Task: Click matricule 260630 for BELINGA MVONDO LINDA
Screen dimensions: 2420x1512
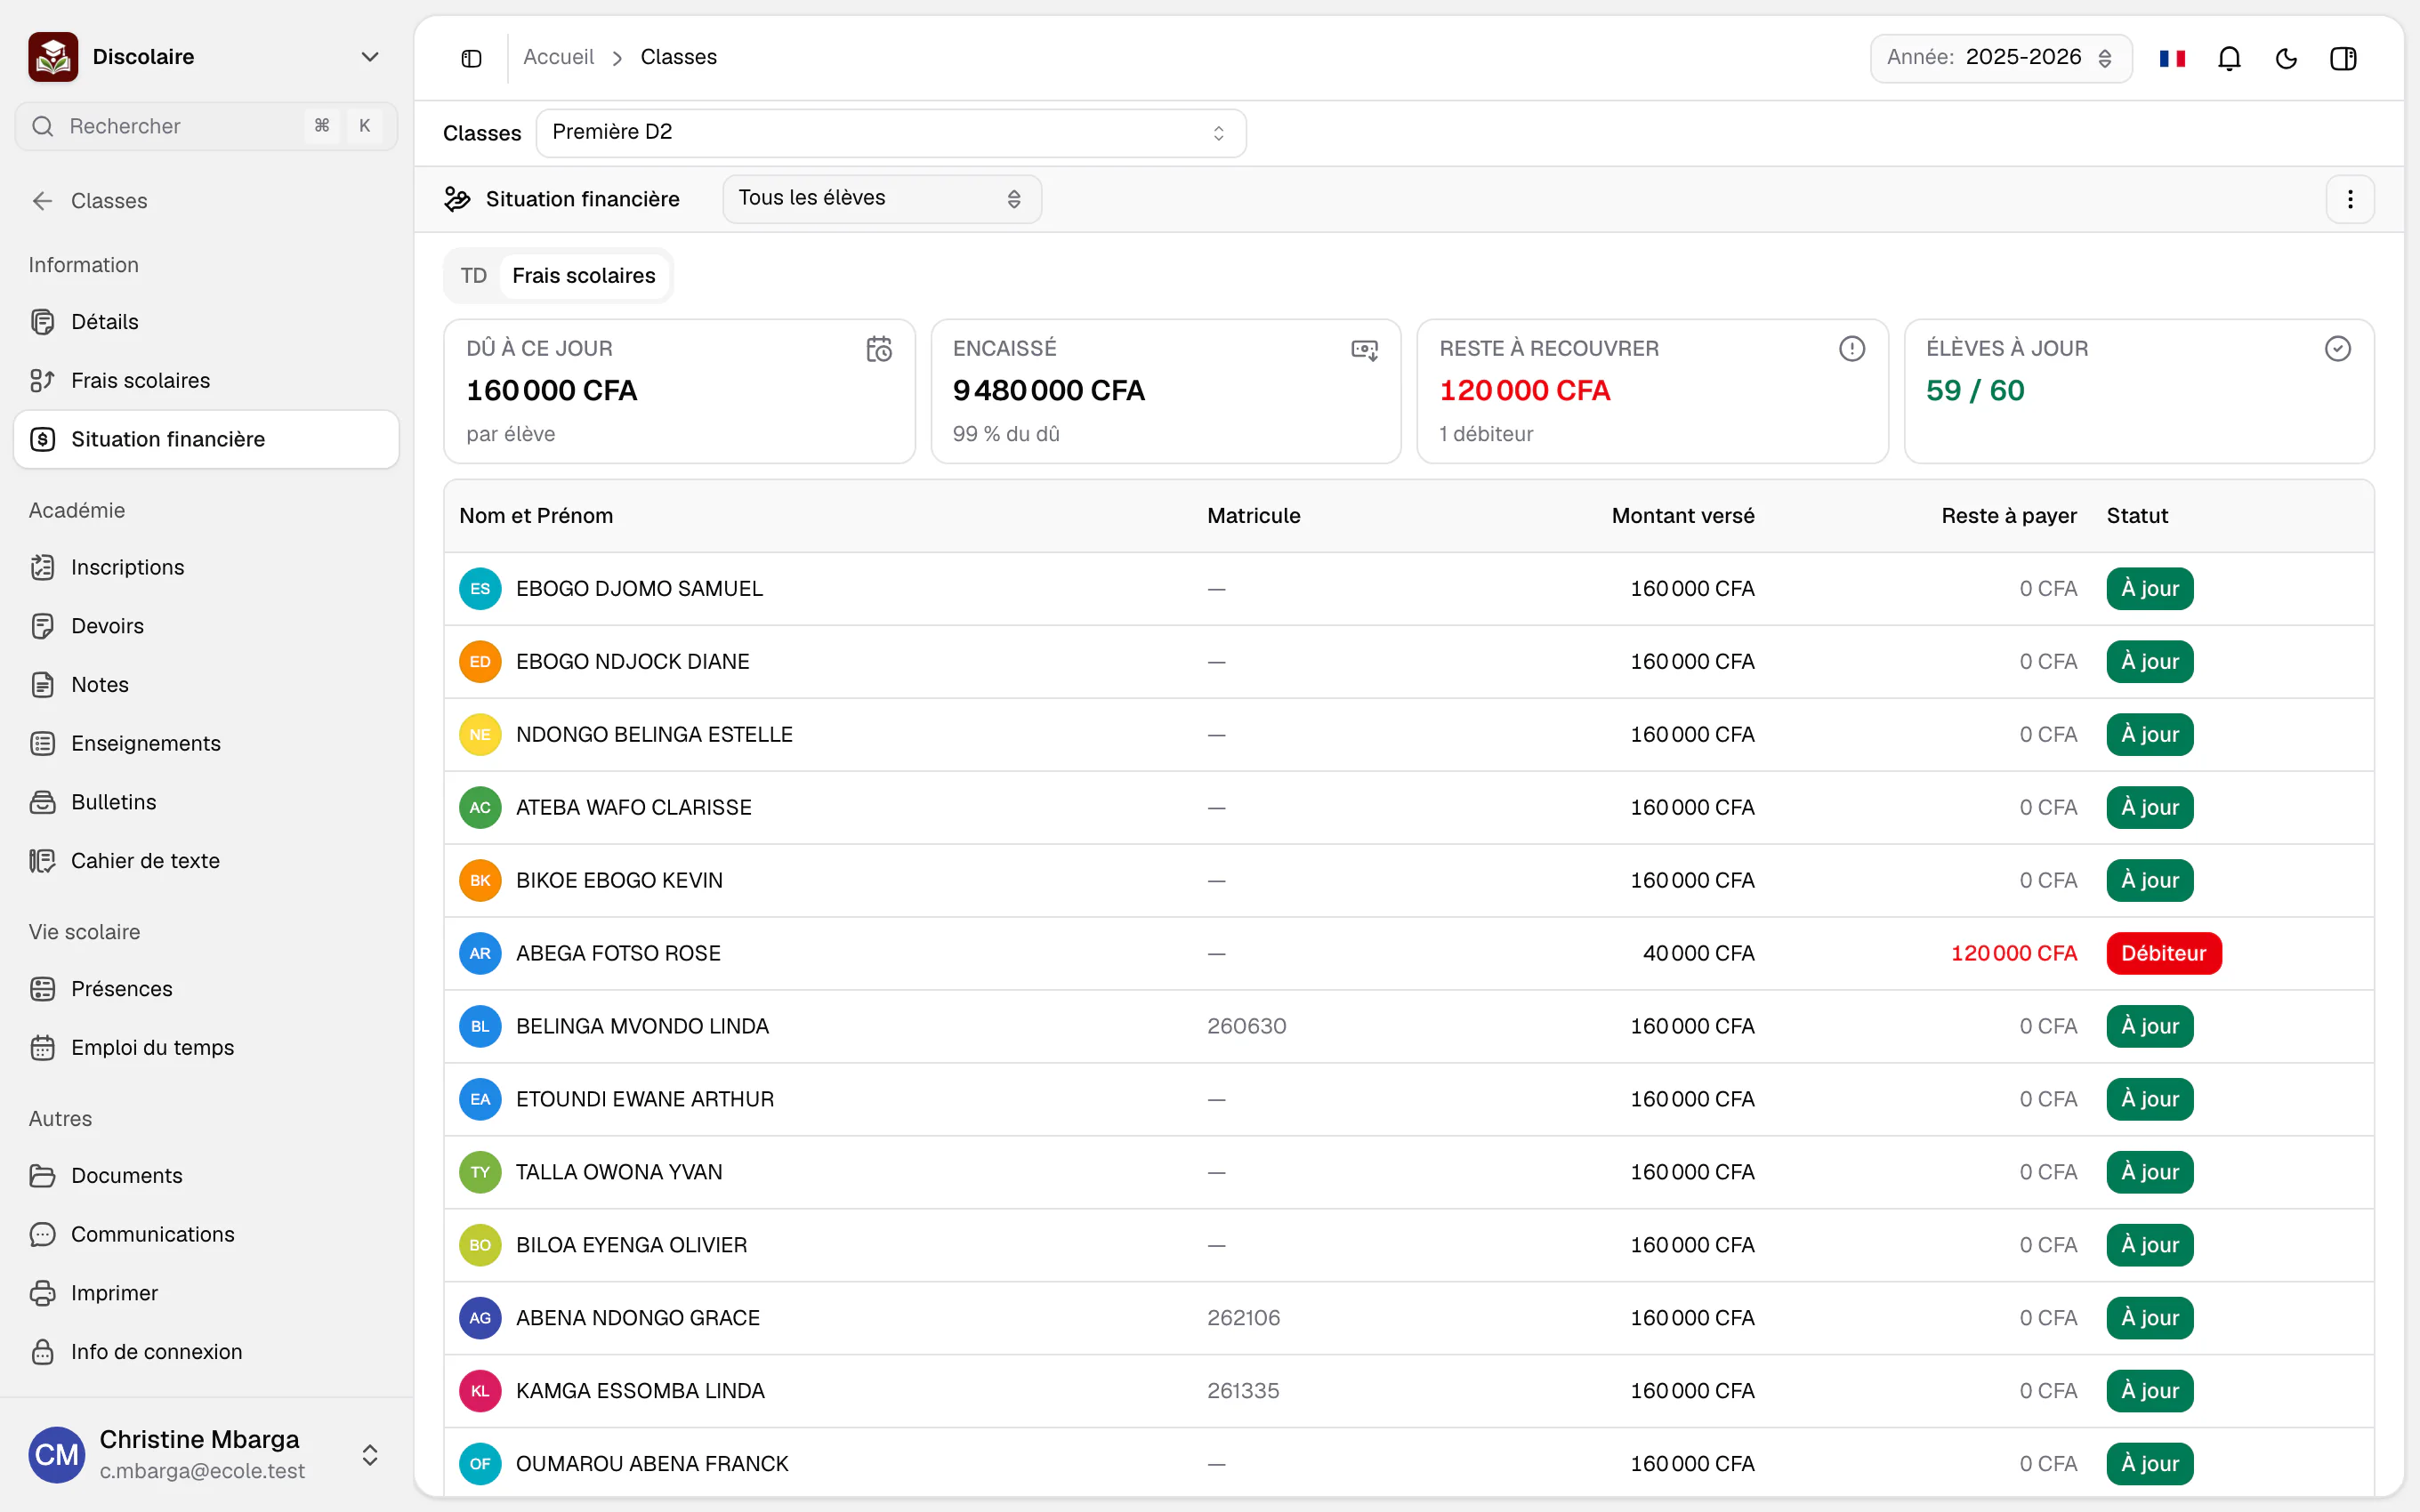Action: (1247, 1027)
